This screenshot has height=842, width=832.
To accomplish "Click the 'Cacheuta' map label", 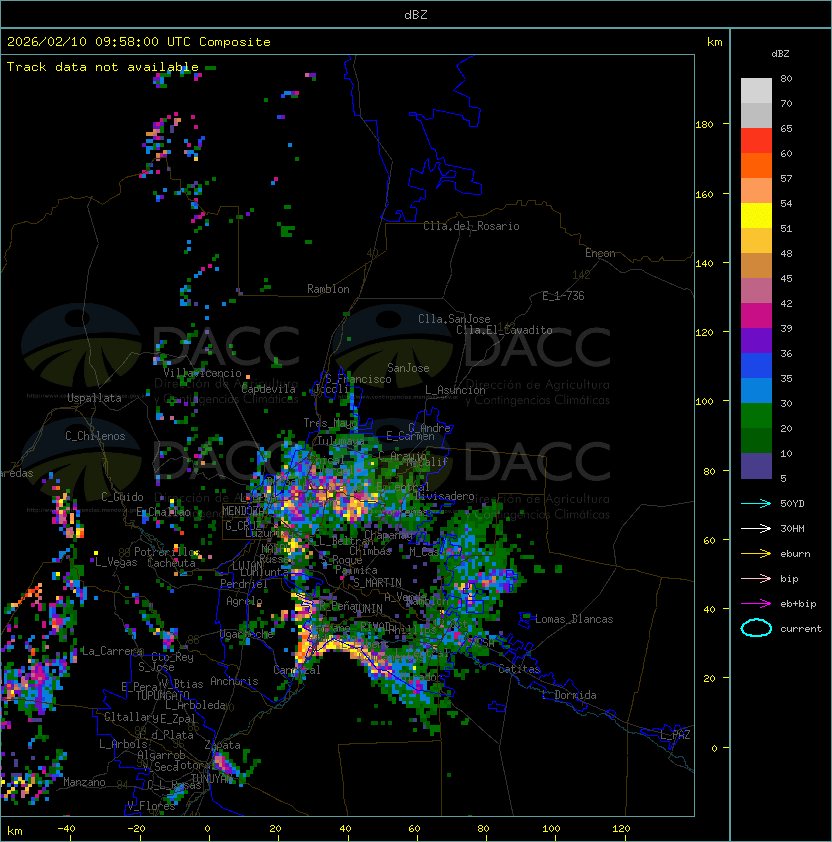I will click(171, 563).
